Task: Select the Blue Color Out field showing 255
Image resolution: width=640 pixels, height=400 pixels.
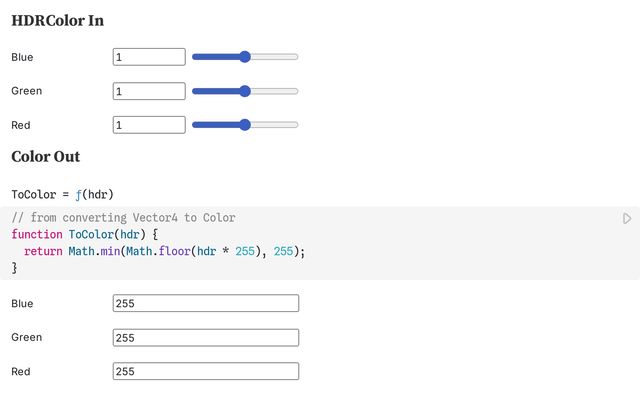Action: click(x=206, y=303)
